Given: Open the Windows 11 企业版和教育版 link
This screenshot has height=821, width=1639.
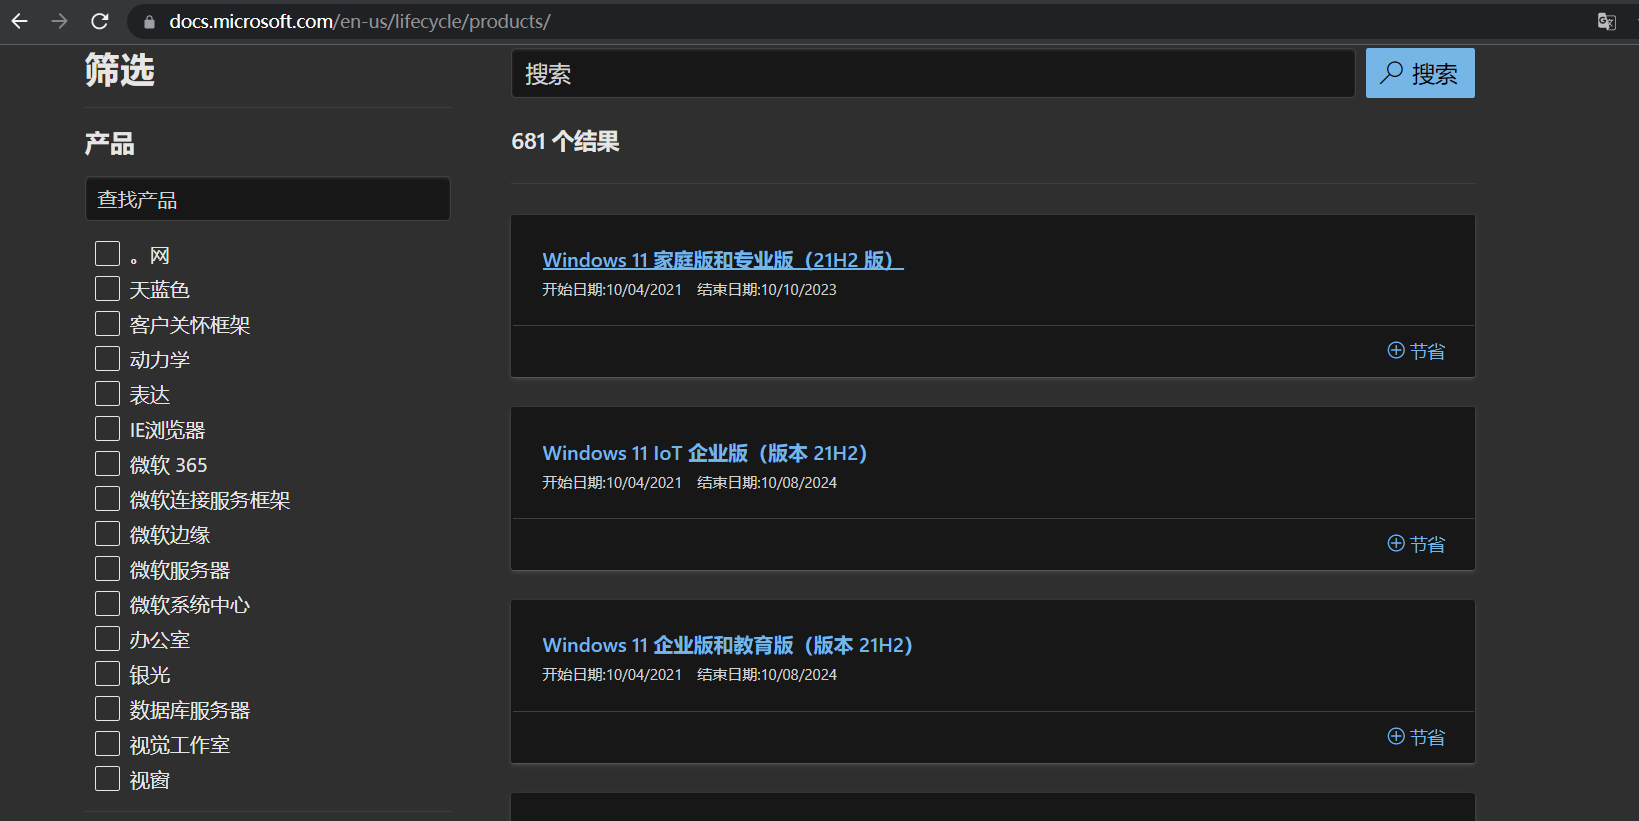Looking at the screenshot, I should pos(727,645).
